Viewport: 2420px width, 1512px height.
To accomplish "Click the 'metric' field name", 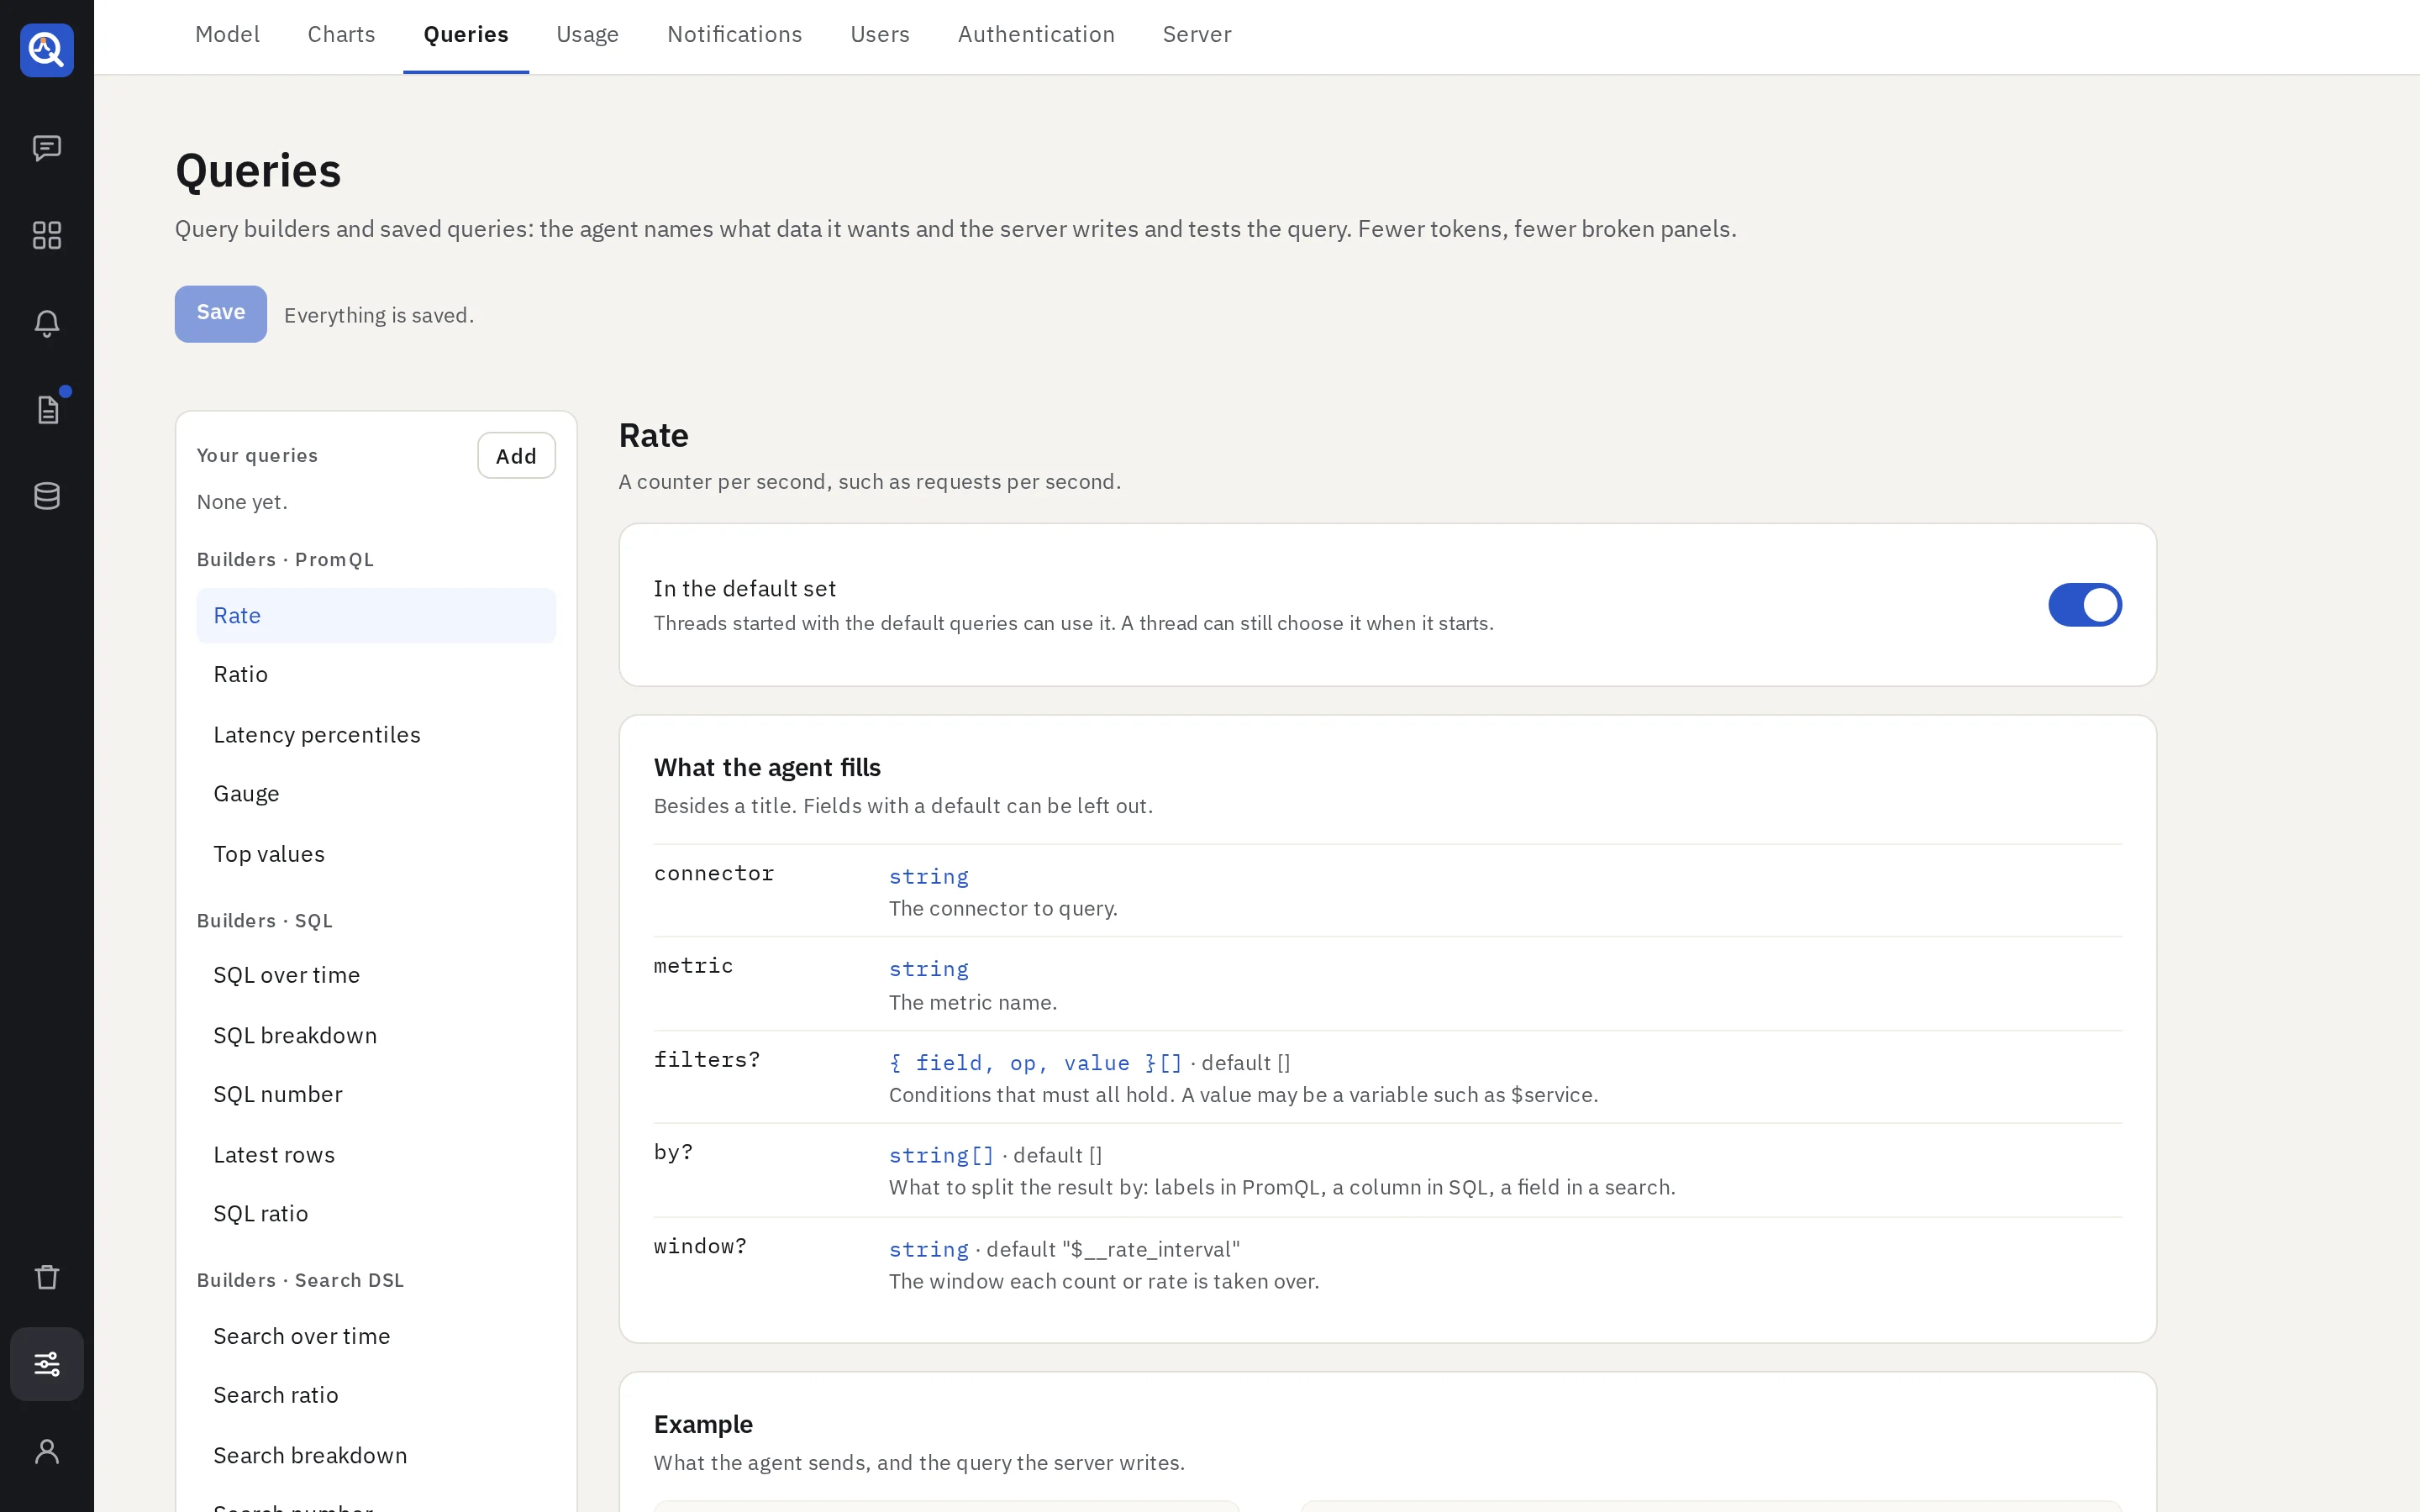I will (x=693, y=966).
